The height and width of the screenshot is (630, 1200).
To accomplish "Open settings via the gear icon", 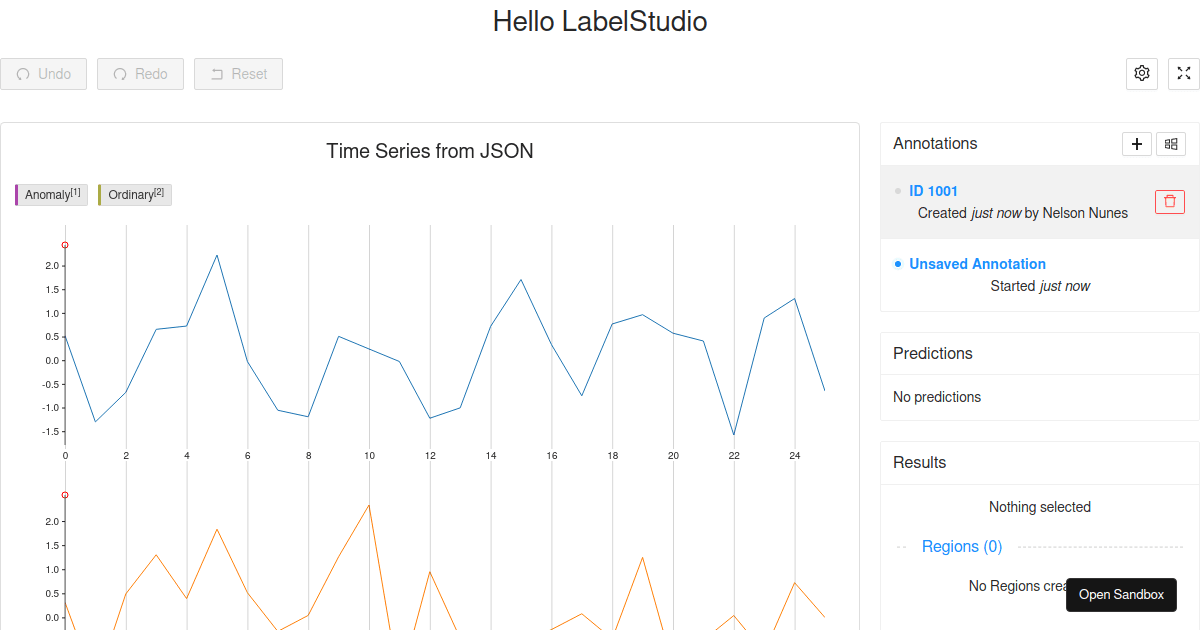I will click(x=1141, y=73).
